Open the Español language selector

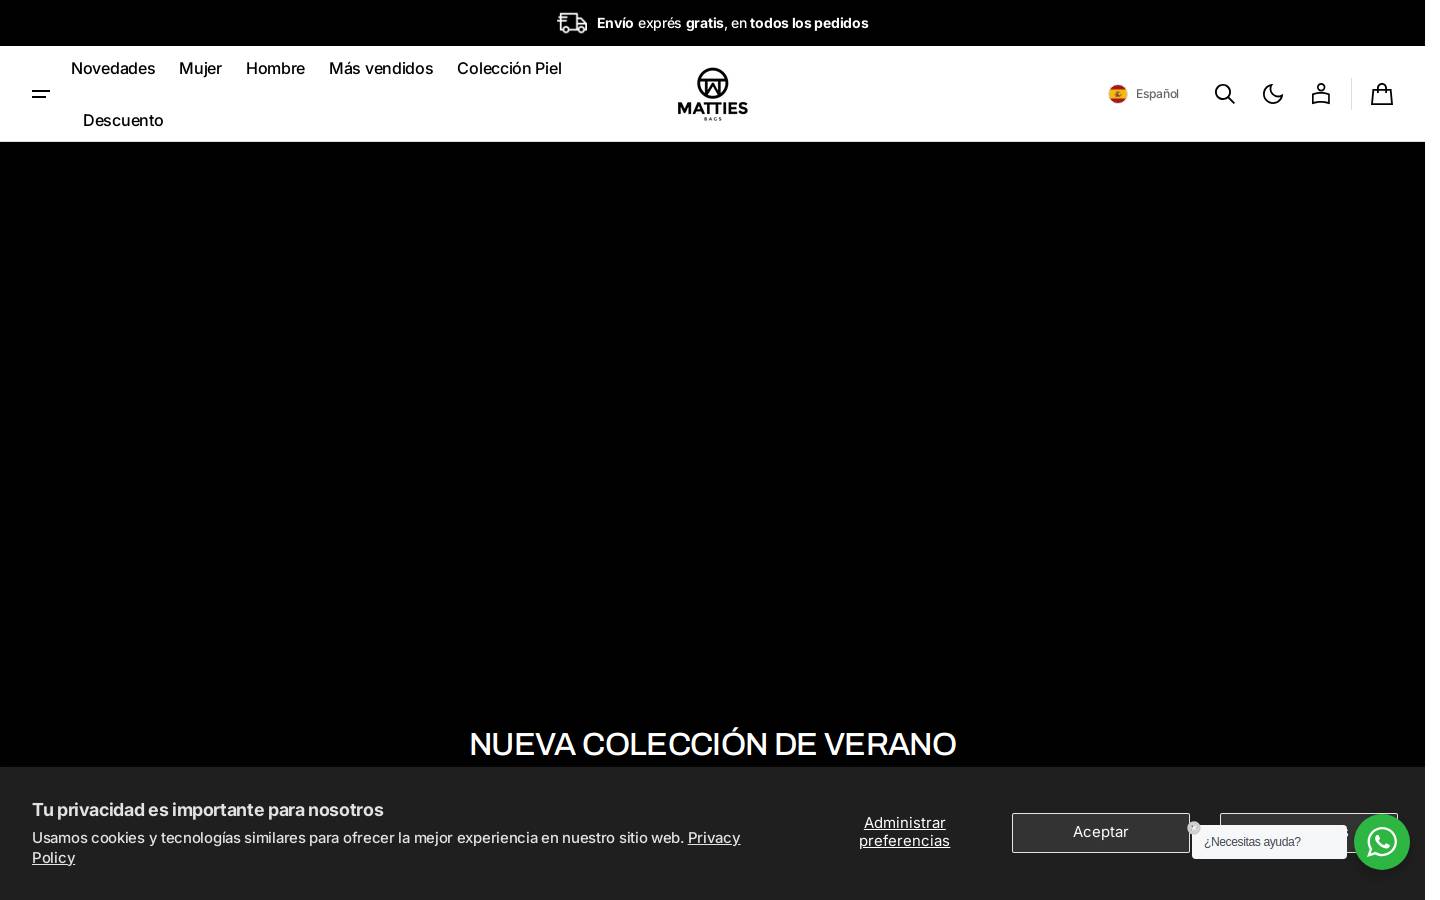coord(1144,94)
